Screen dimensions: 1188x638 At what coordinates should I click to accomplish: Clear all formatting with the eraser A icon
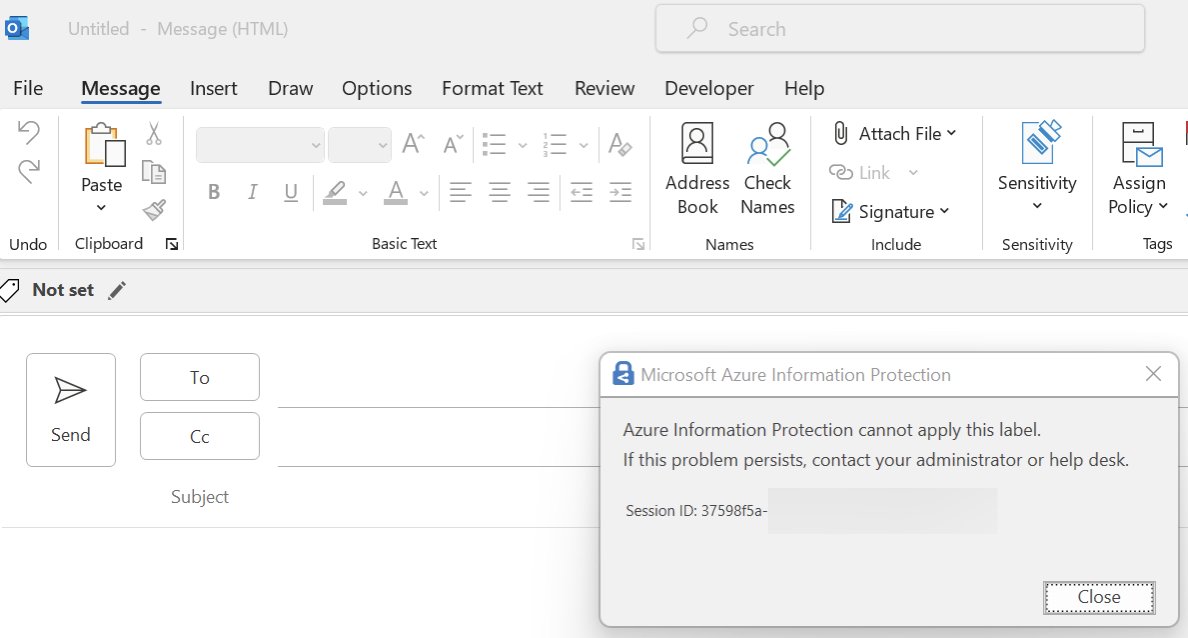[x=620, y=144]
